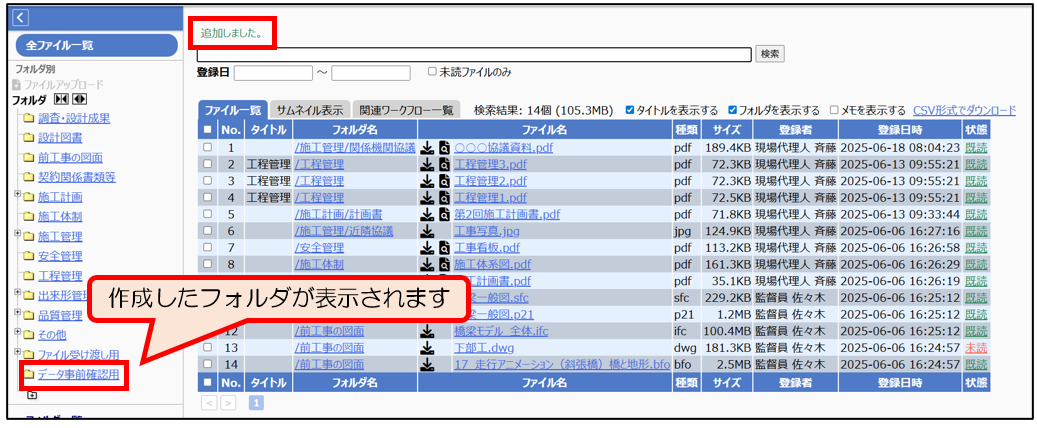Image resolution: width=1037 pixels, height=428 pixels.
Task: Click the expand-all folders icon next to フォルダ
Action: 79,100
